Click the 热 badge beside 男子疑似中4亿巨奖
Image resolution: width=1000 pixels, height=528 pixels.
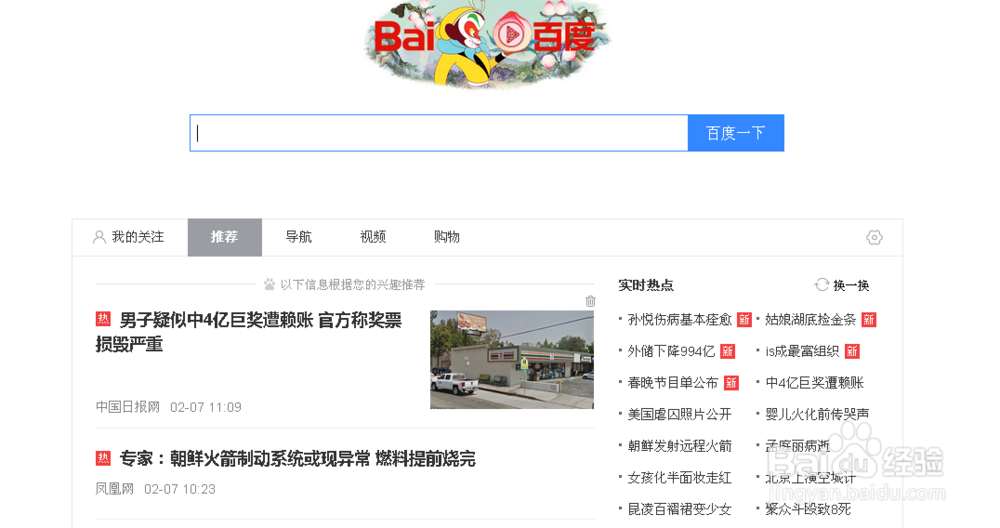point(103,319)
